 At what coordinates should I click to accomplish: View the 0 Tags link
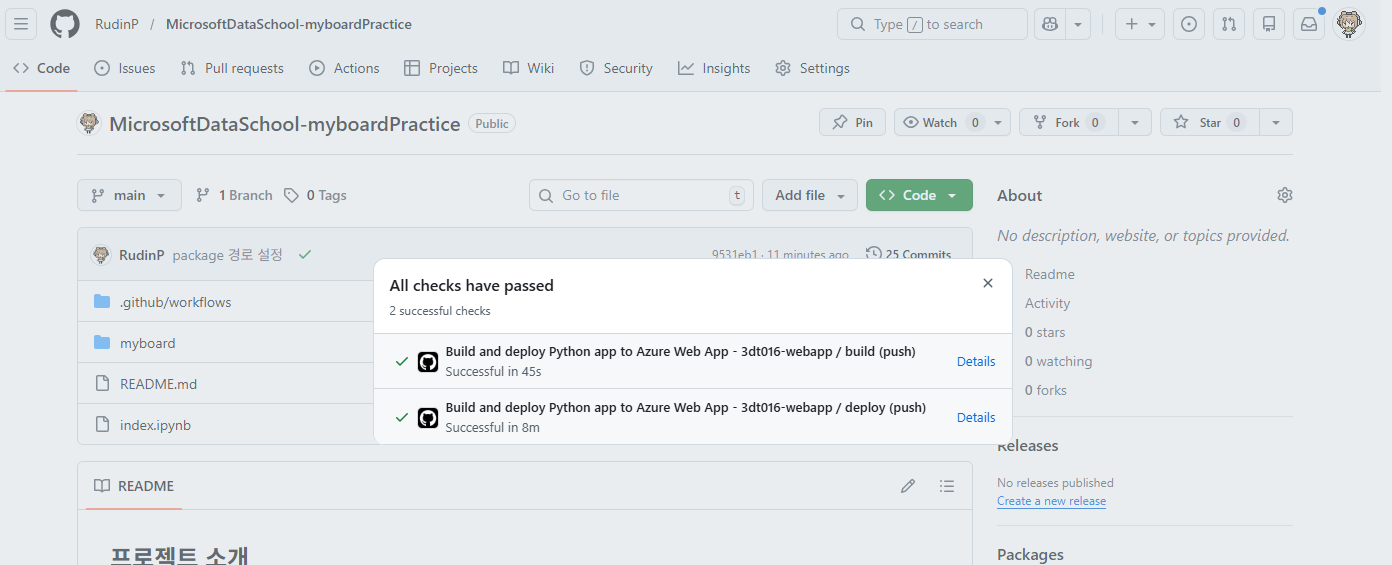point(315,195)
